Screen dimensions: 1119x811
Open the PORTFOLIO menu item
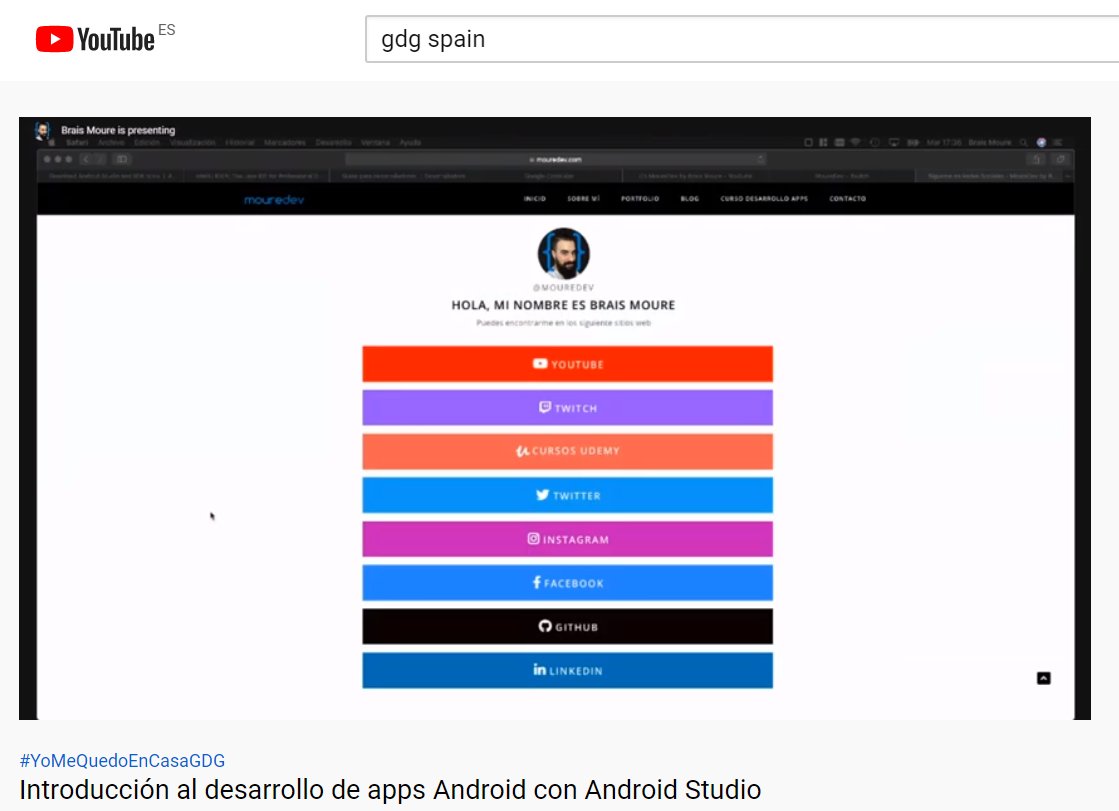639,198
